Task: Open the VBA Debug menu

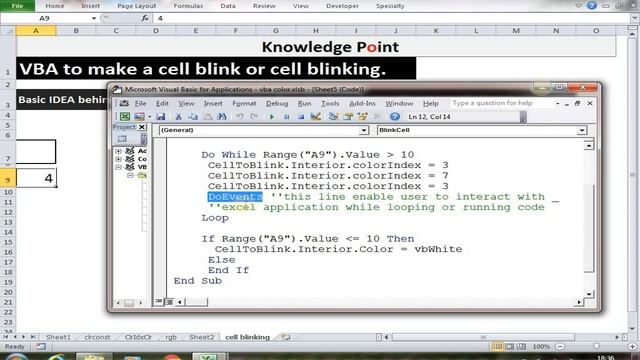Action: click(277, 104)
